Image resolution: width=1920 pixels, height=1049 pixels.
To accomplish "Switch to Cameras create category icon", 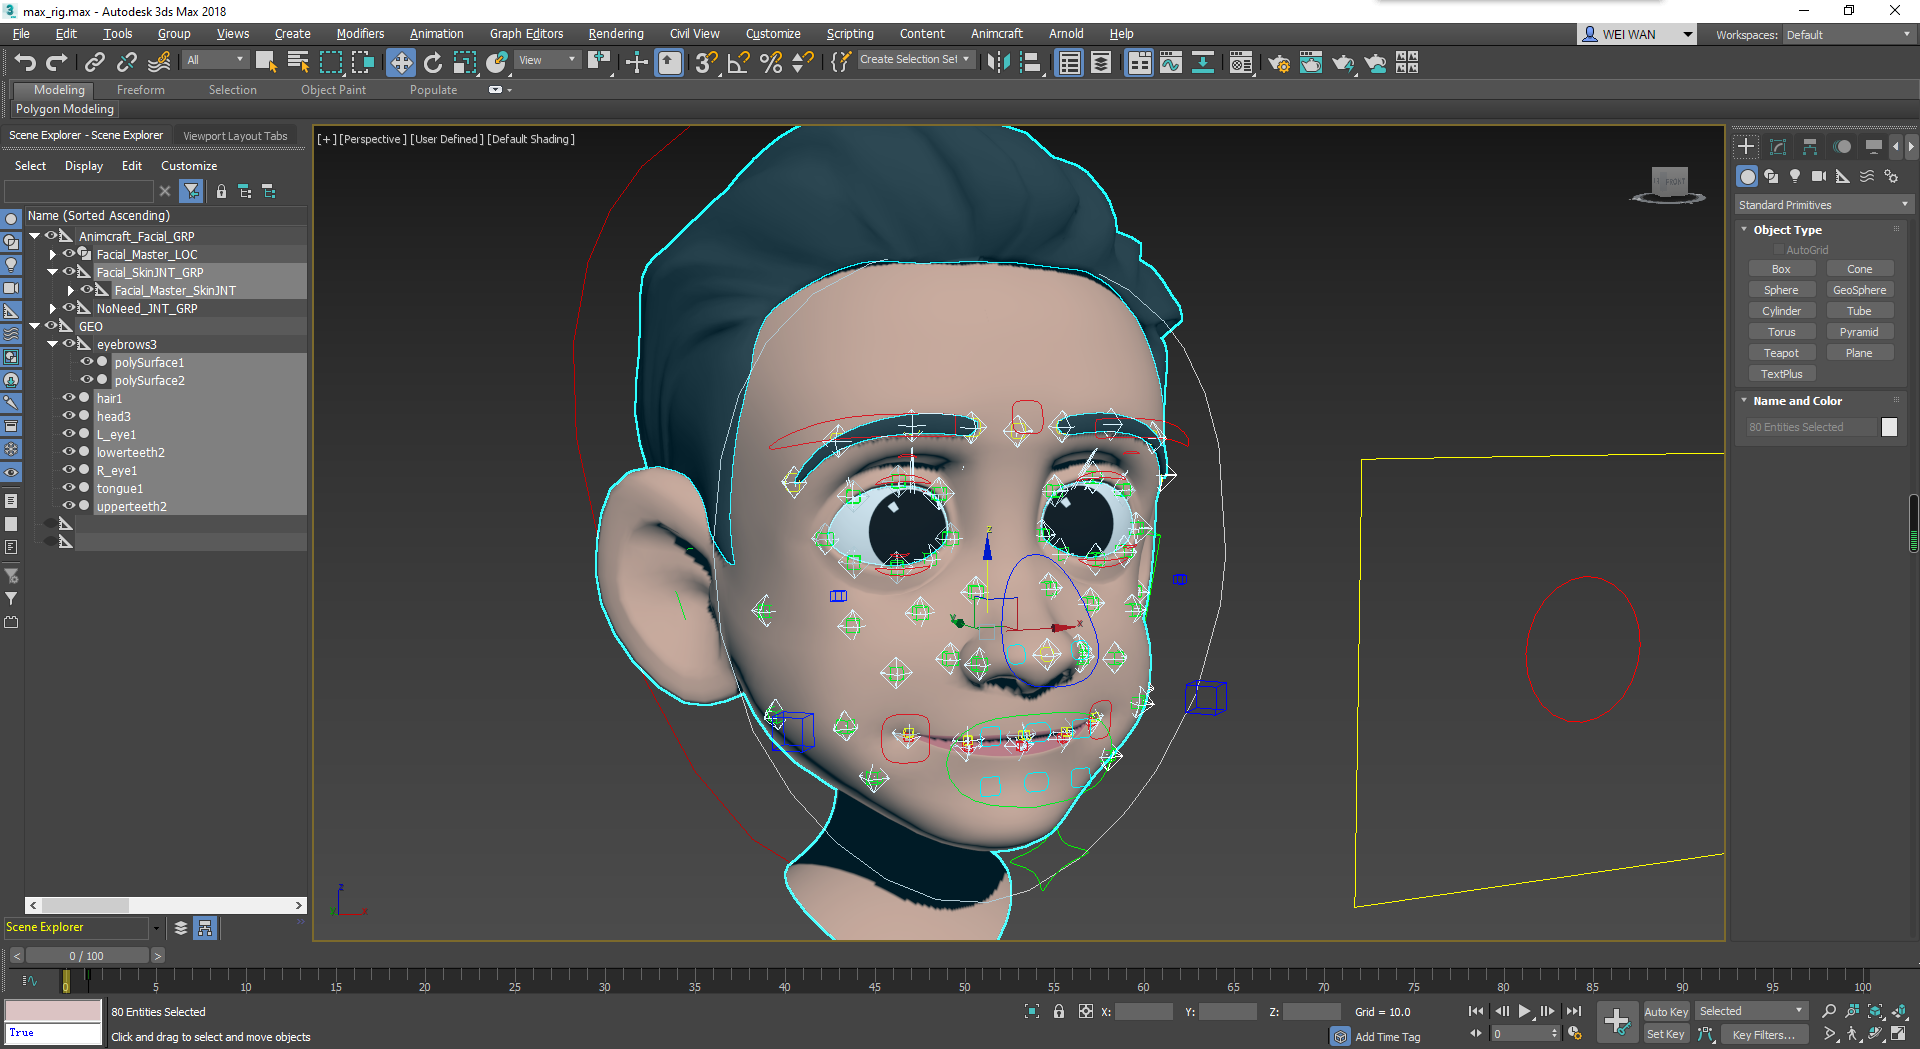I will [x=1819, y=176].
